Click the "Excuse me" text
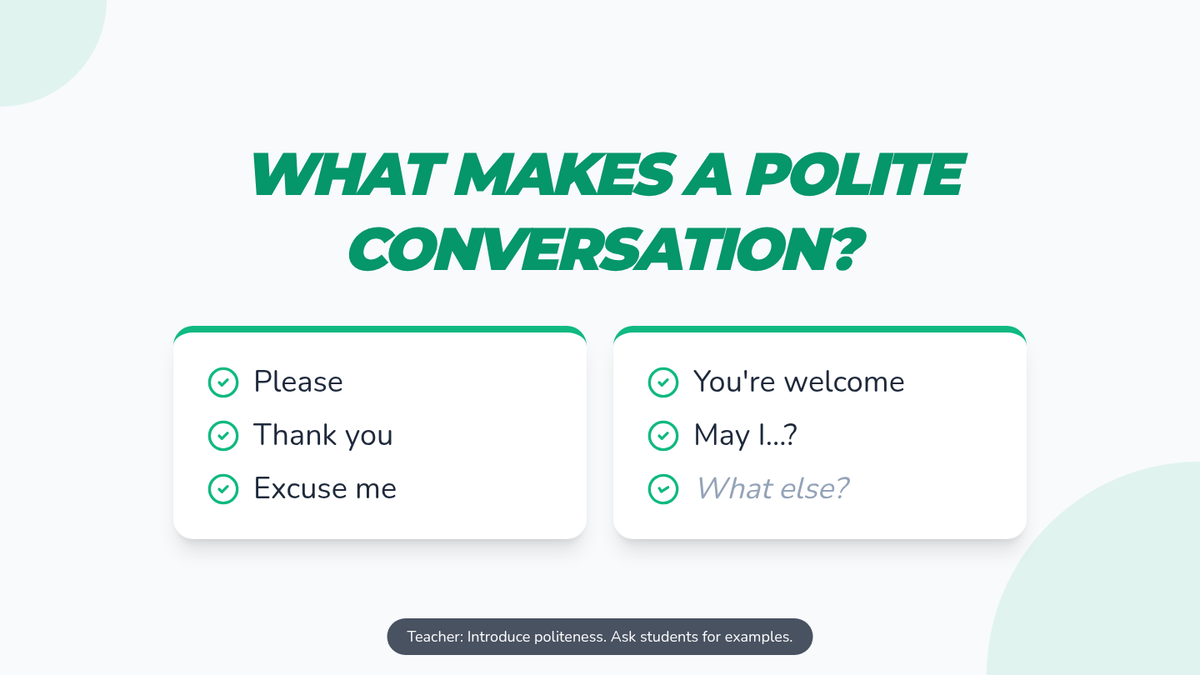 (x=325, y=489)
